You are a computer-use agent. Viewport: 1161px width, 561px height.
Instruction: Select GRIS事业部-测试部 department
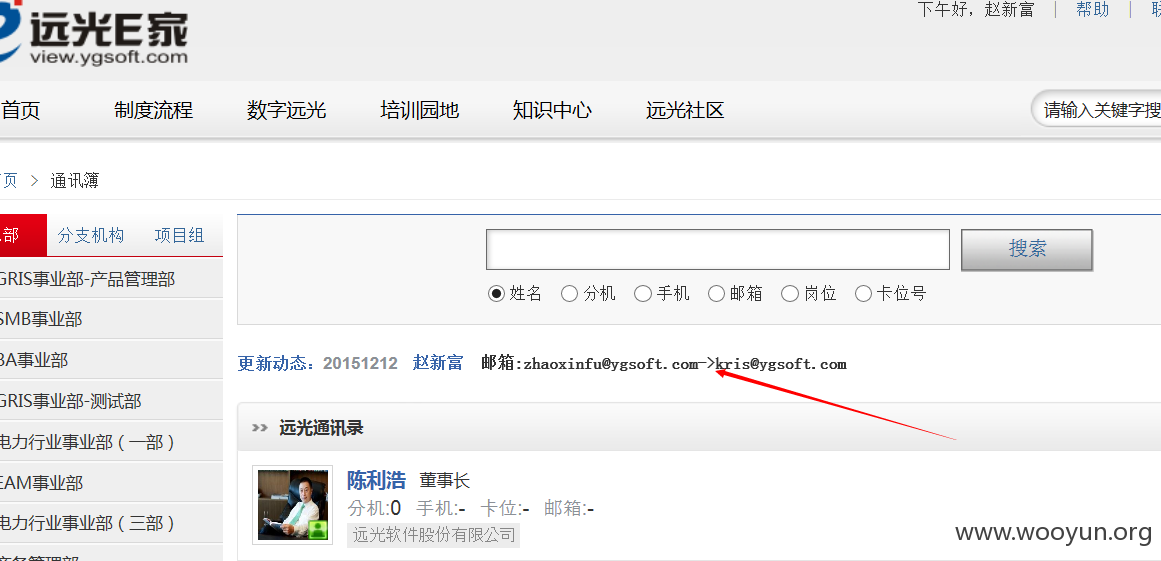[x=111, y=401]
